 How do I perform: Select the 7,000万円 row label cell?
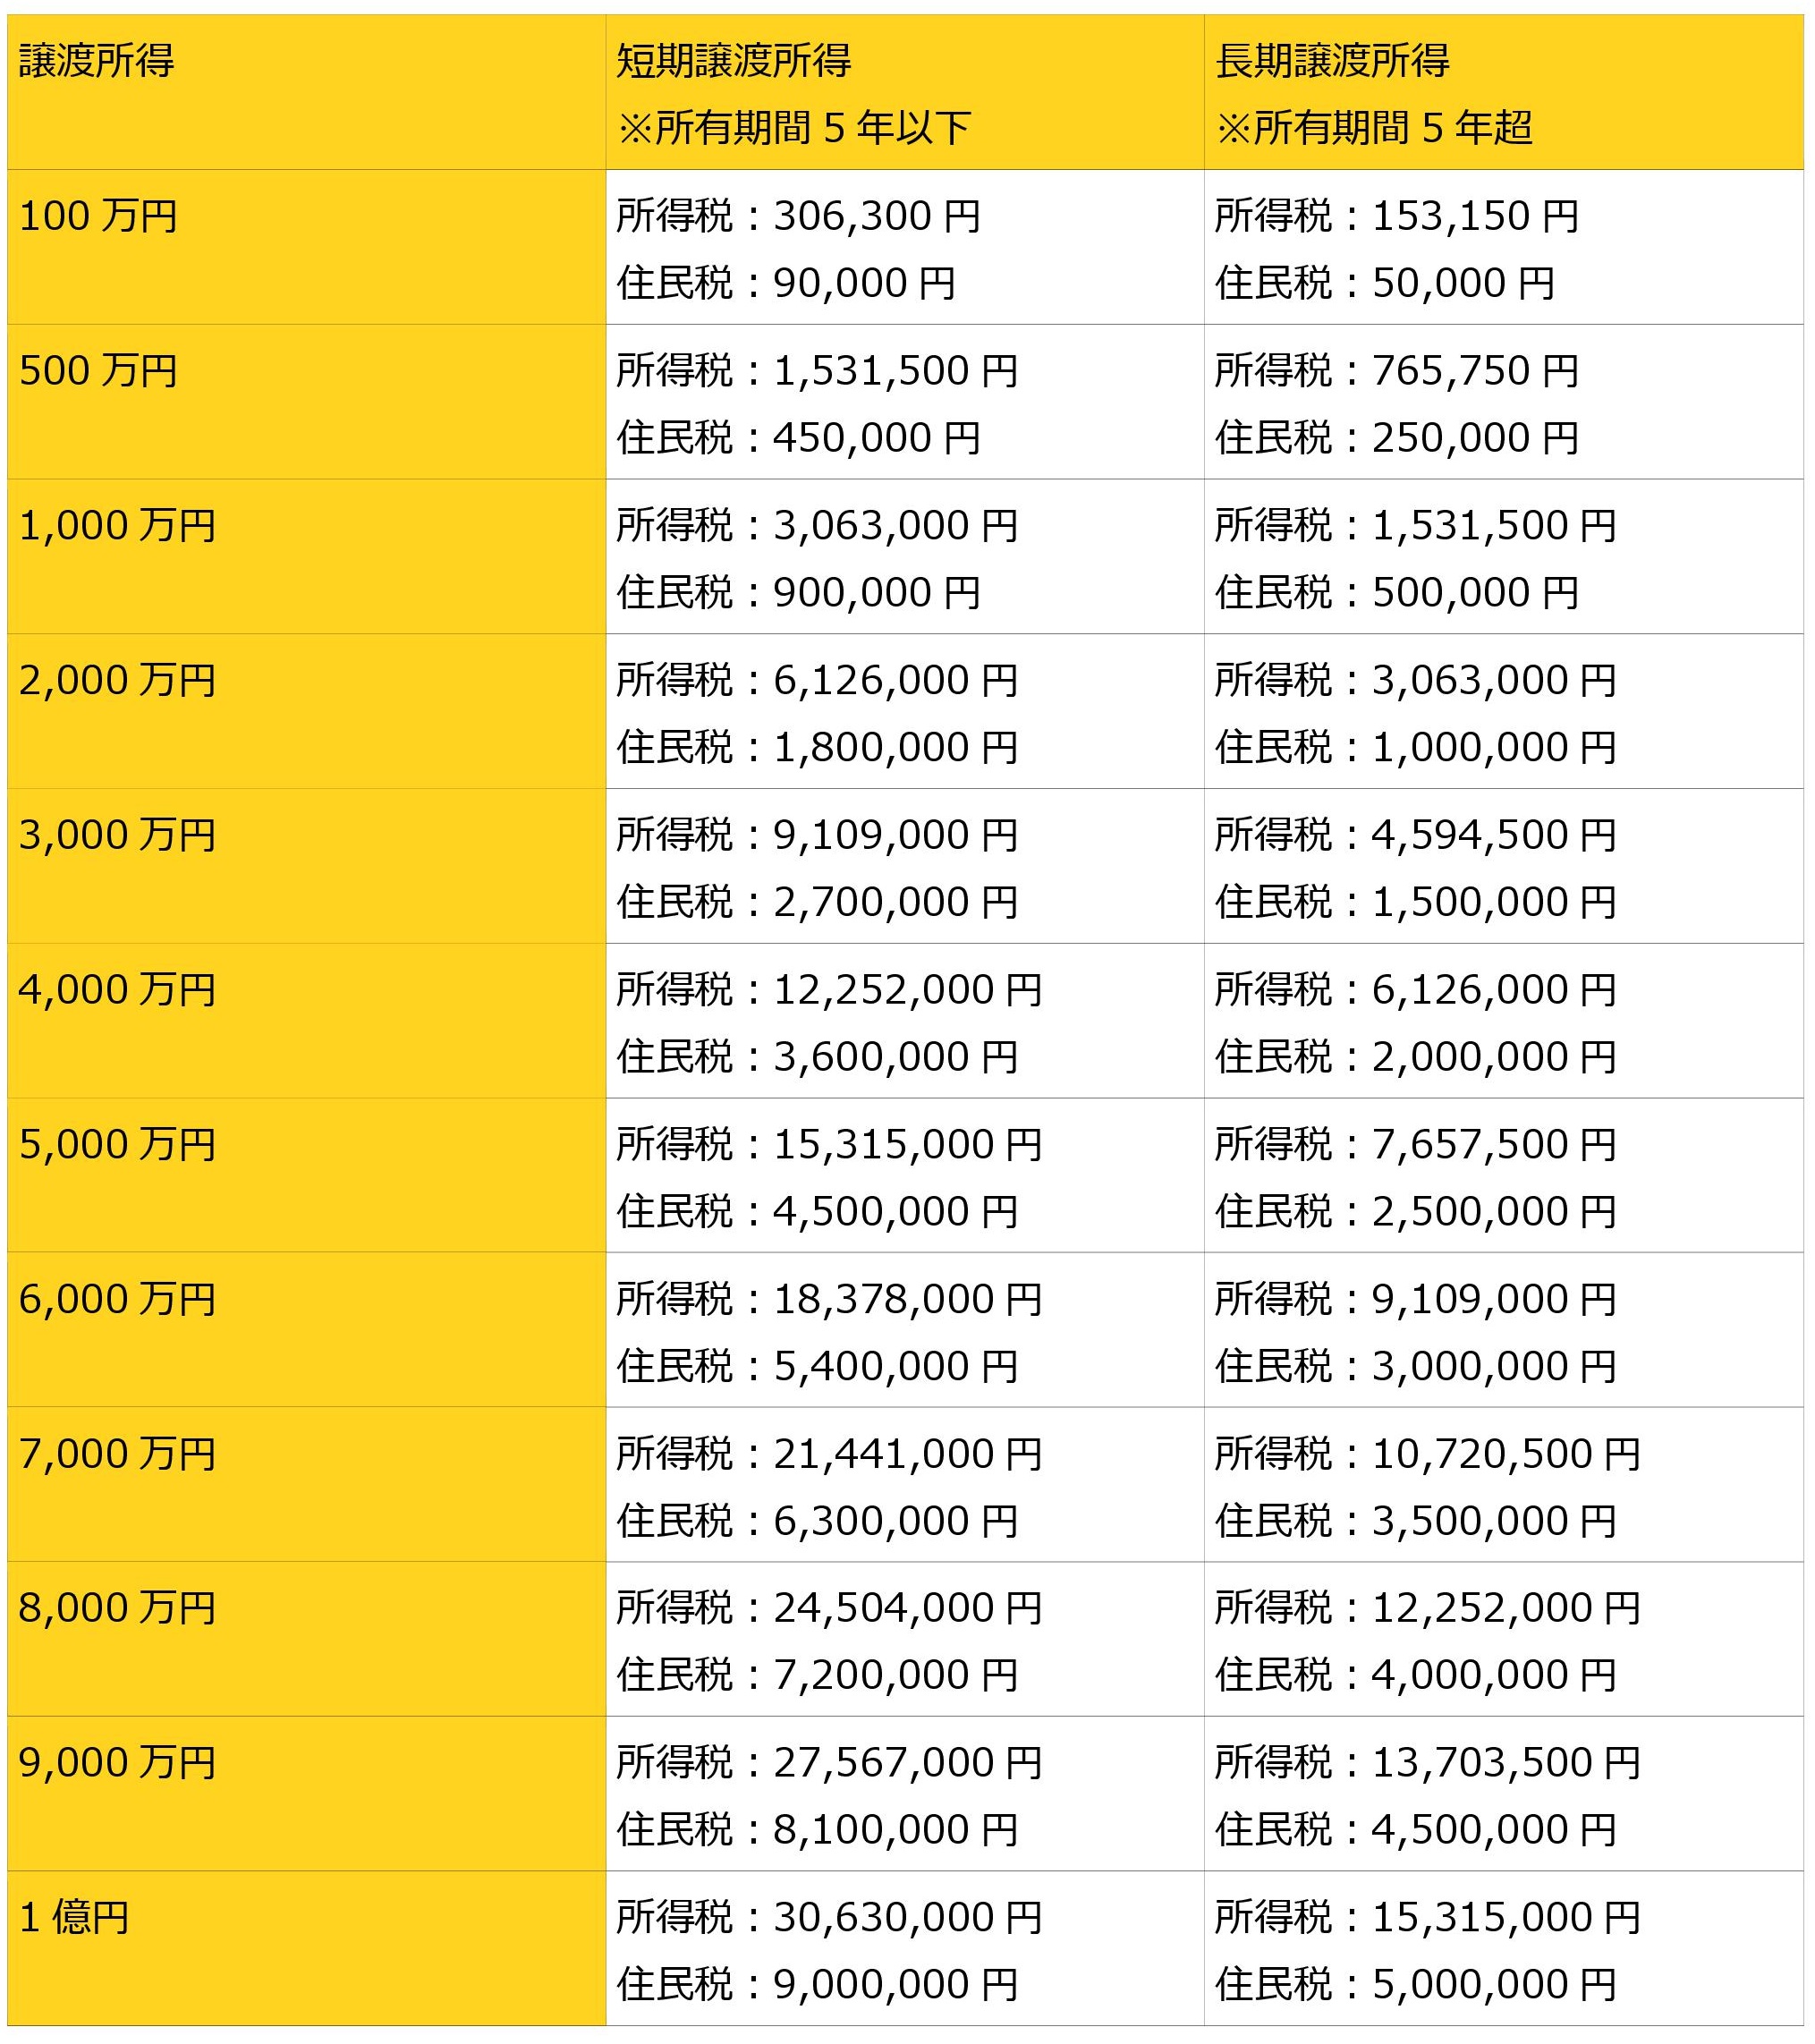117,1454
